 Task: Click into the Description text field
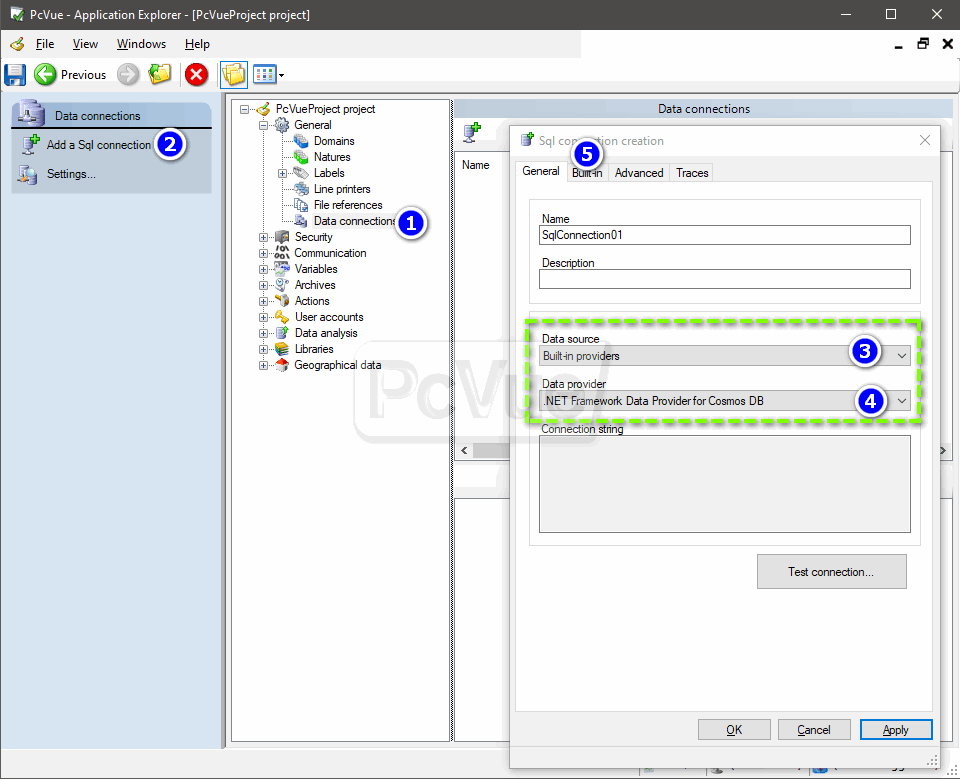(724, 279)
